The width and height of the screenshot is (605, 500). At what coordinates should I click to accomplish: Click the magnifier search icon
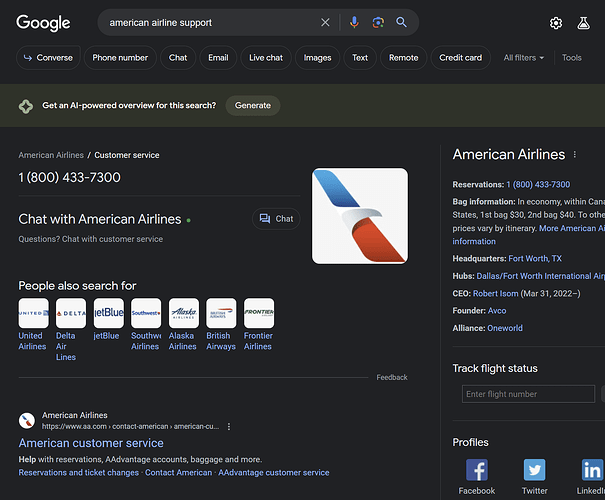point(402,22)
